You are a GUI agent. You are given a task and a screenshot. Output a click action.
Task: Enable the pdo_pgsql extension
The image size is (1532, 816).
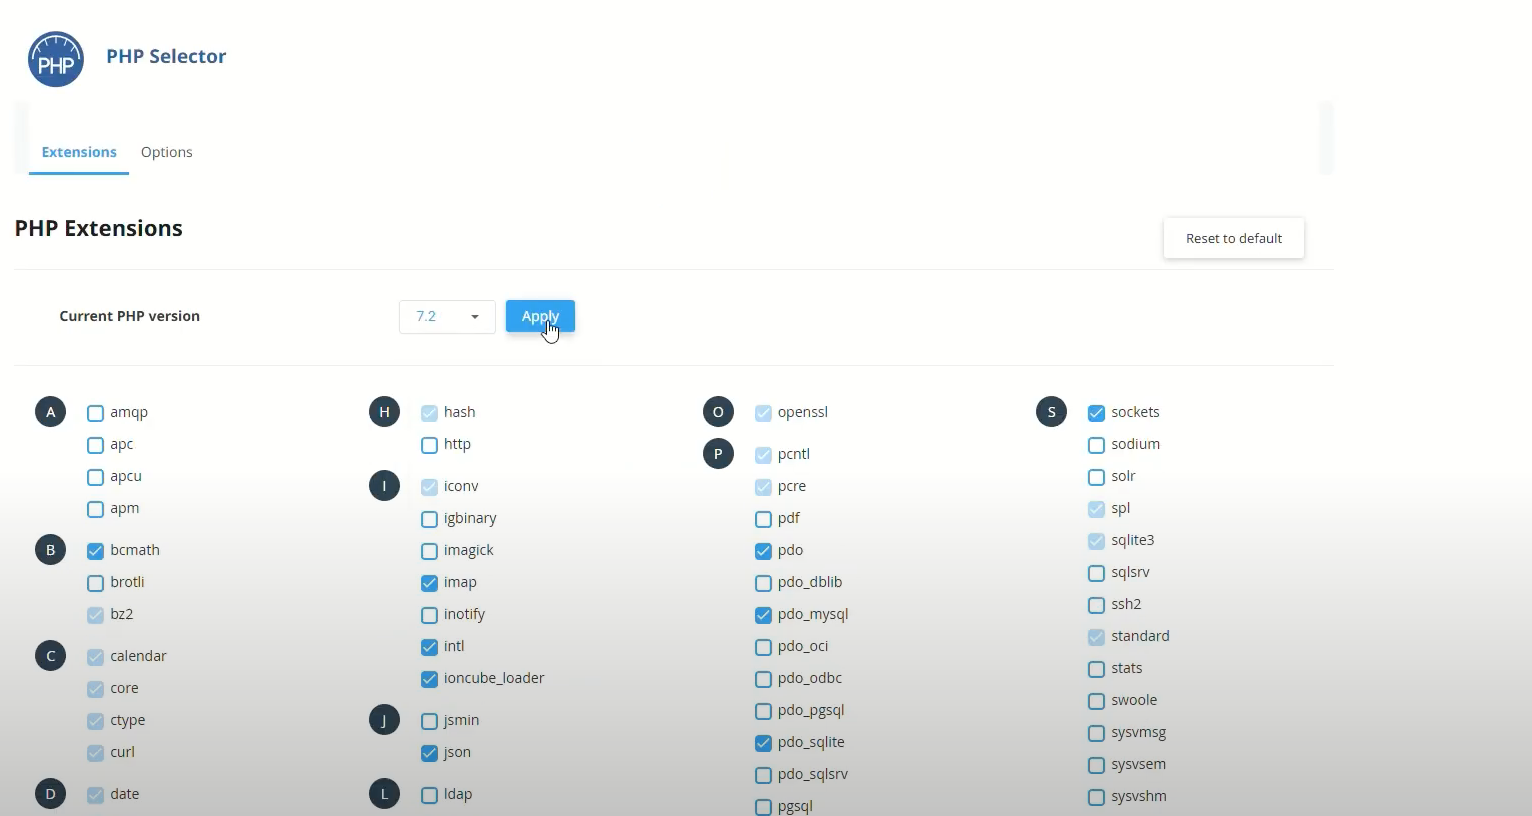763,711
